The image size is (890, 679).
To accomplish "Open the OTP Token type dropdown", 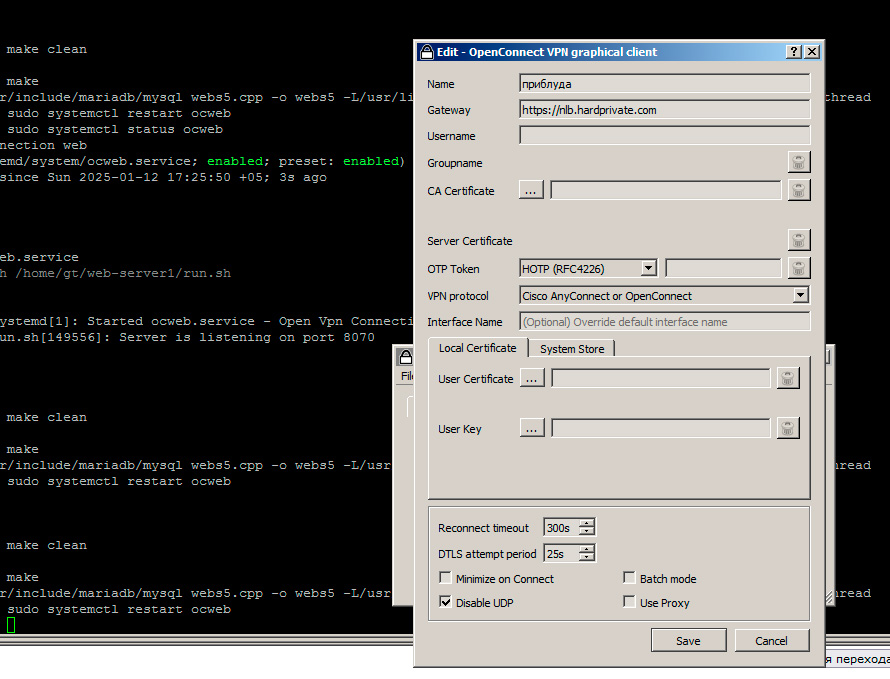I will pos(648,268).
